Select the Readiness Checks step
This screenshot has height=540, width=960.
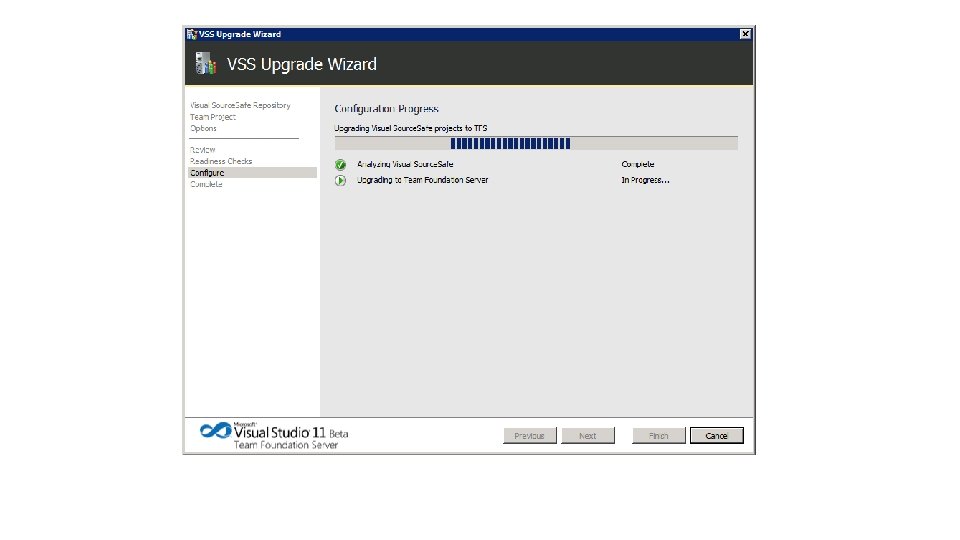point(221,162)
